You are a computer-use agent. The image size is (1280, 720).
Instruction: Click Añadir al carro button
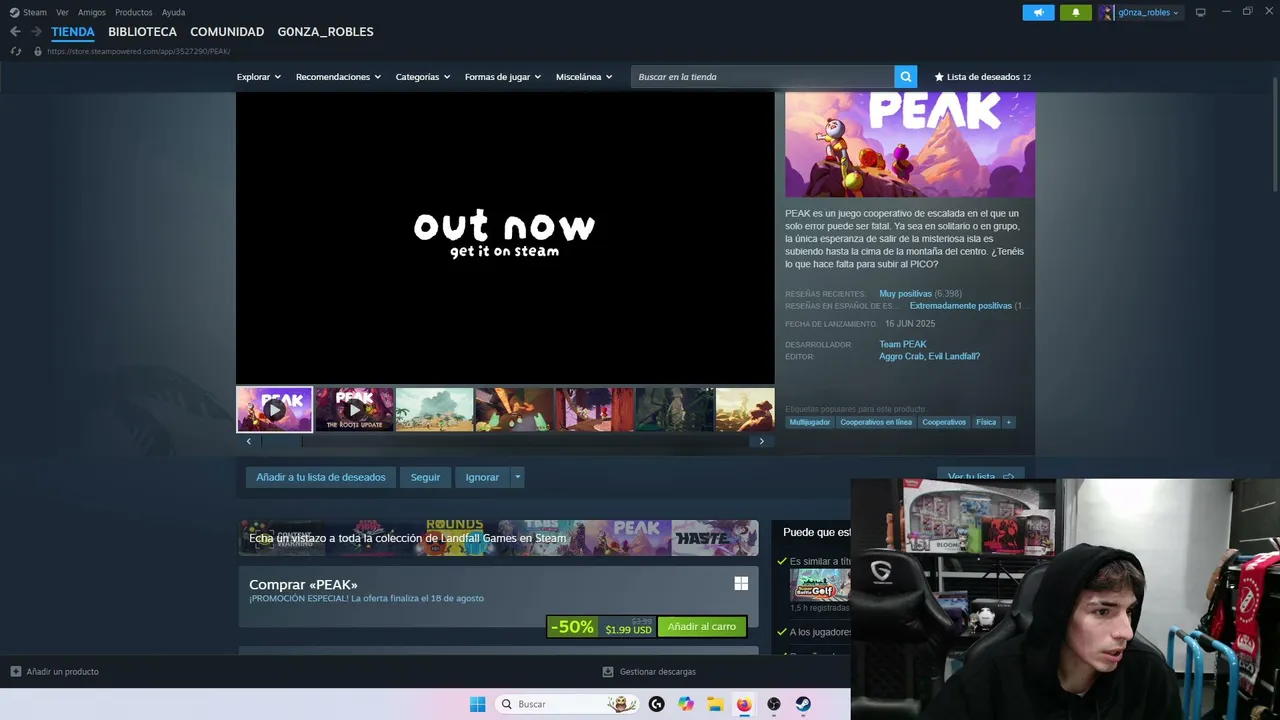(x=702, y=627)
